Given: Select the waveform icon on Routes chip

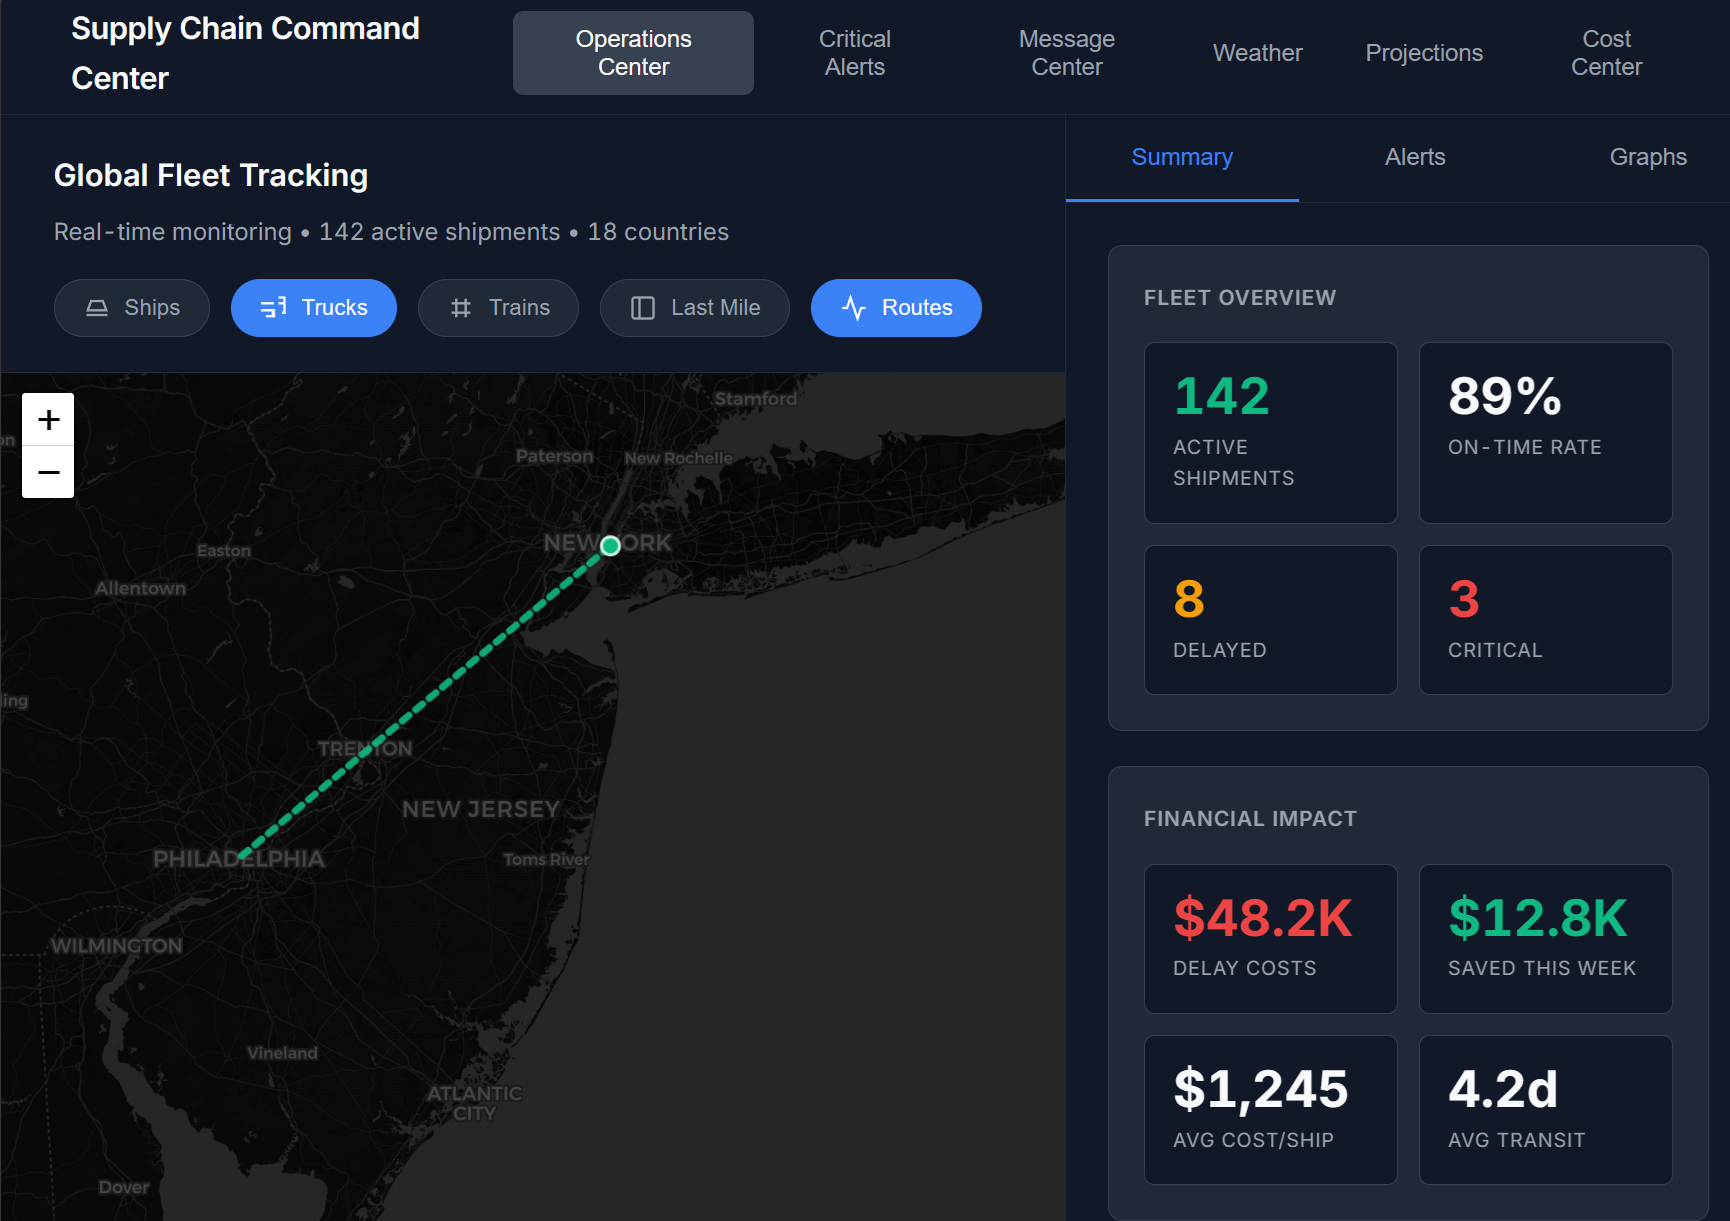Looking at the screenshot, I should pos(855,308).
